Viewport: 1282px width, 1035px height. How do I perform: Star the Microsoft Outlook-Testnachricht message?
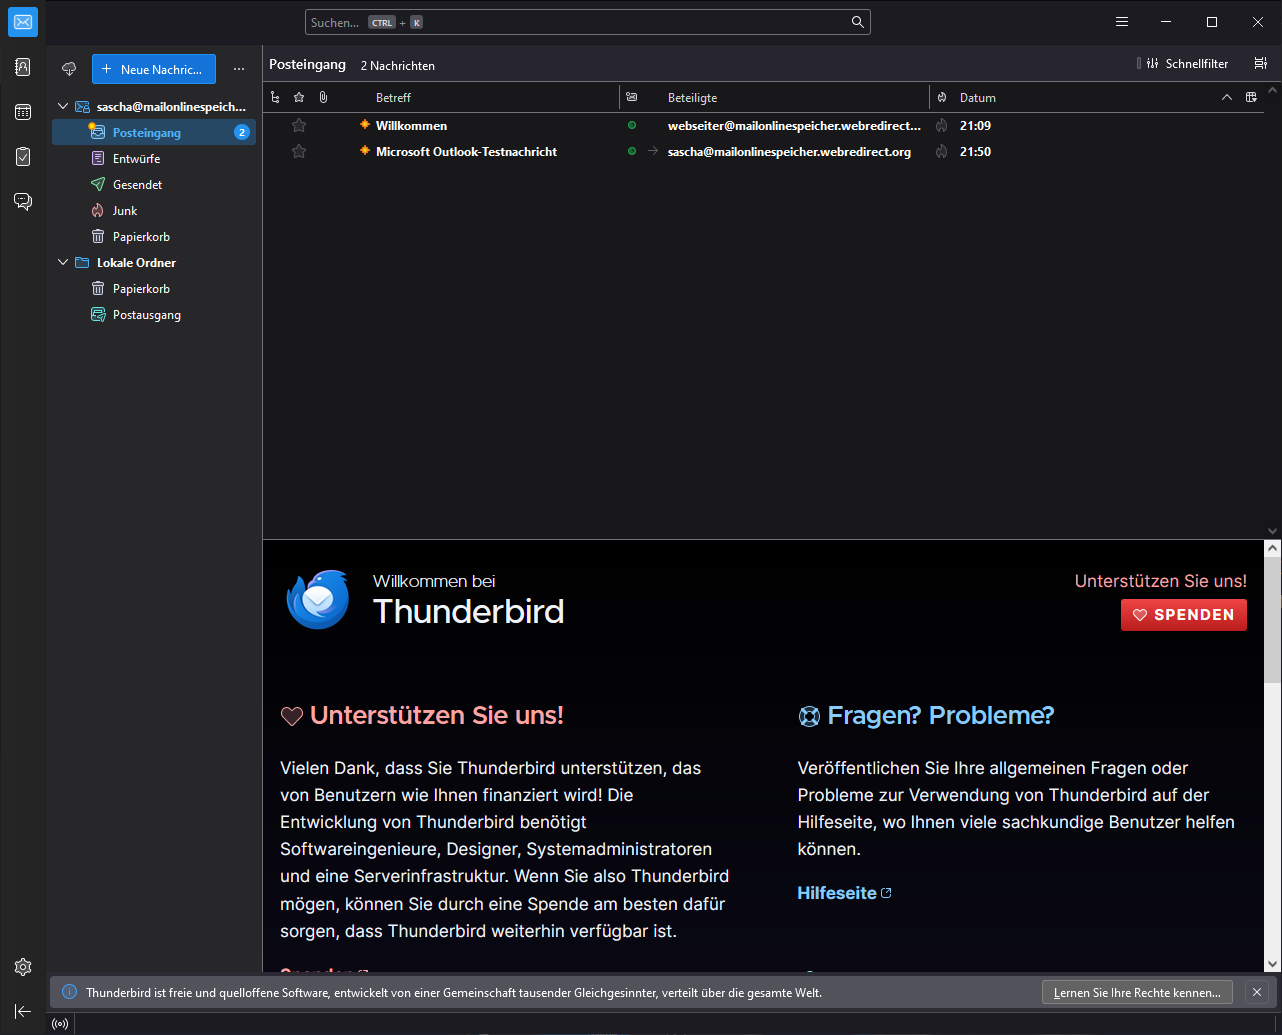(299, 151)
